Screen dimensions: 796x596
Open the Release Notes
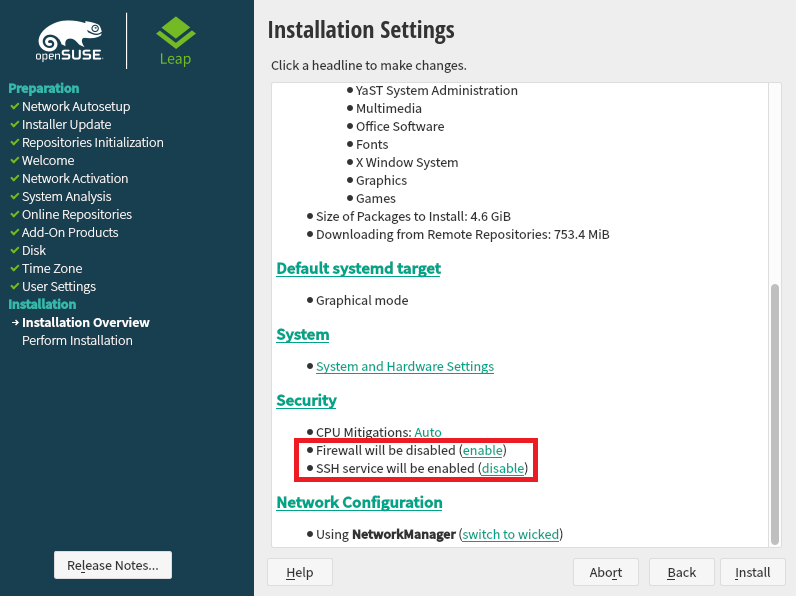[x=113, y=565]
